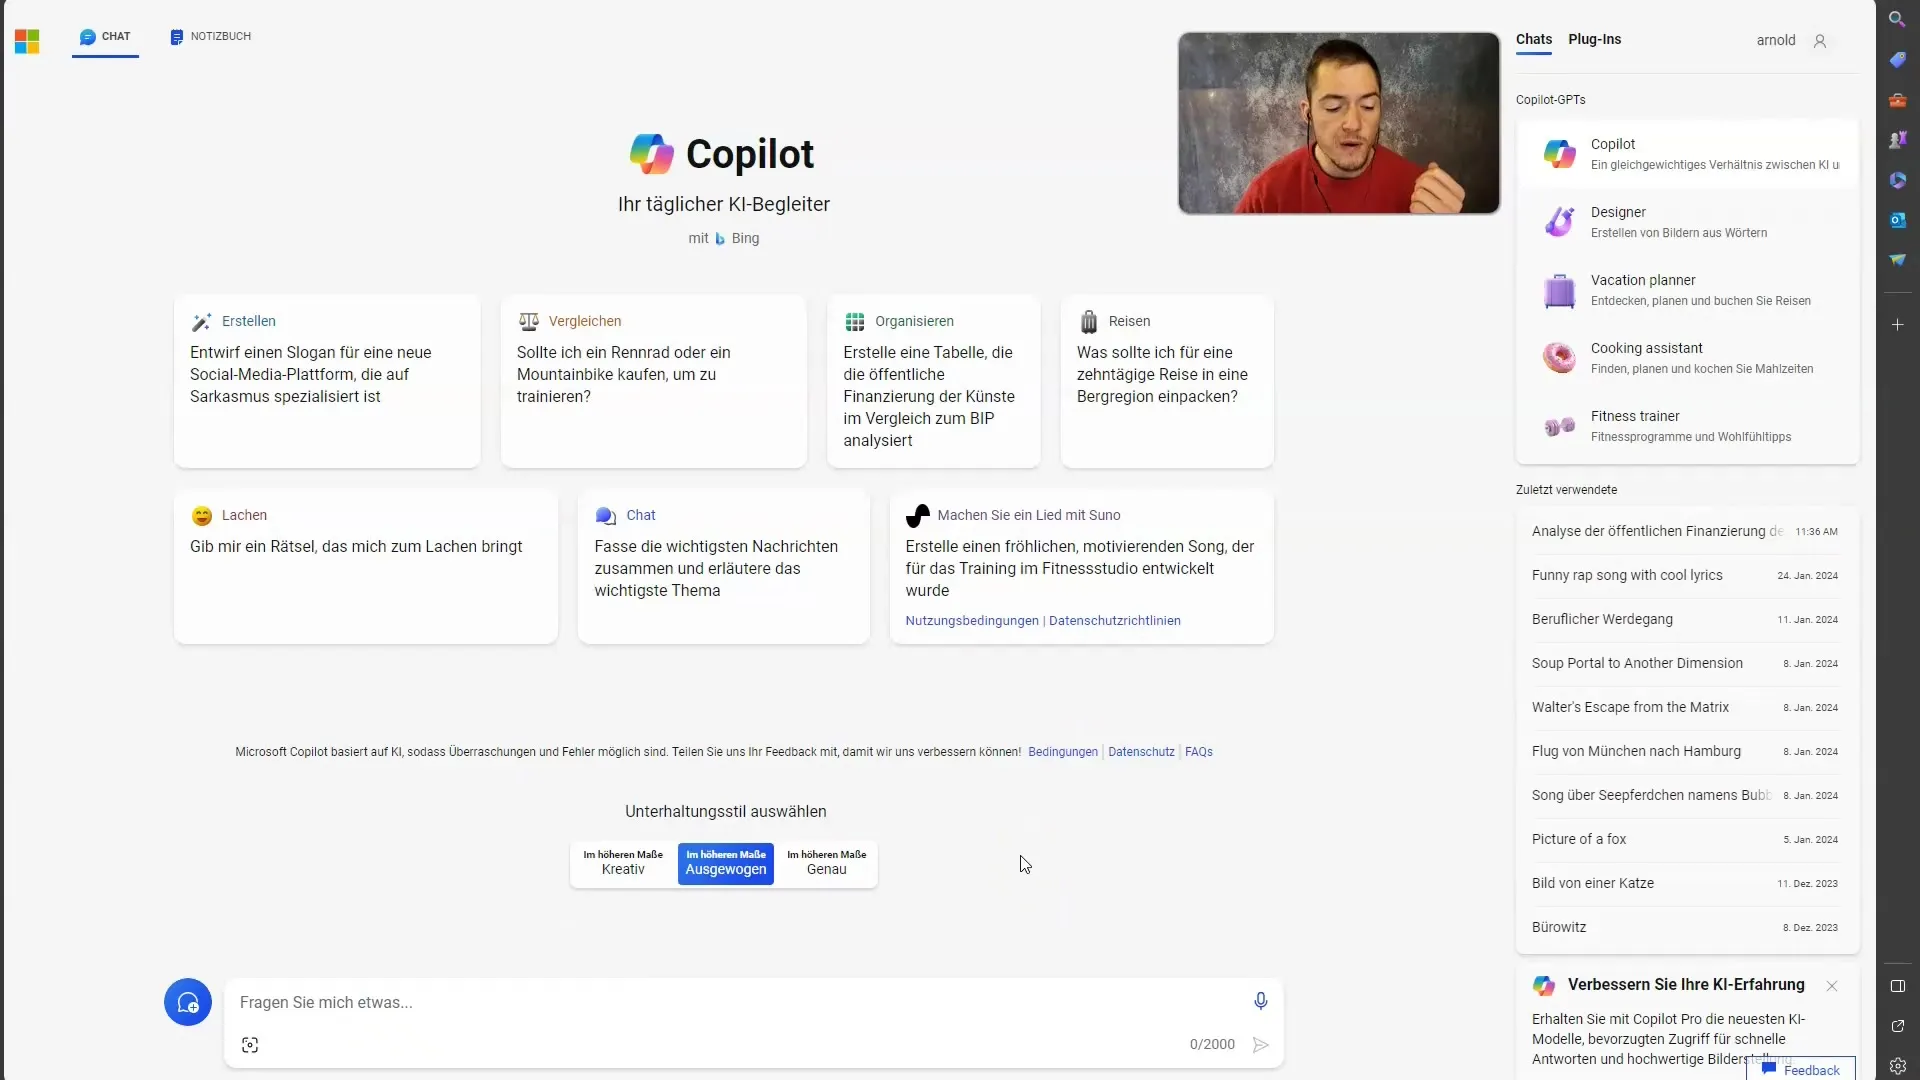The height and width of the screenshot is (1080, 1920).
Task: Open the Designer GPT icon
Action: [x=1559, y=220]
